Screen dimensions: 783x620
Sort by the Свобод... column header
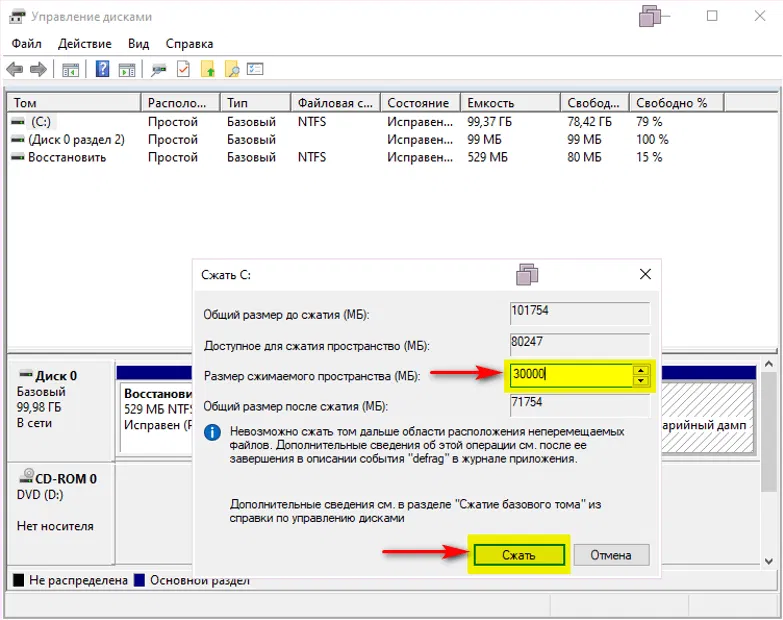[595, 103]
